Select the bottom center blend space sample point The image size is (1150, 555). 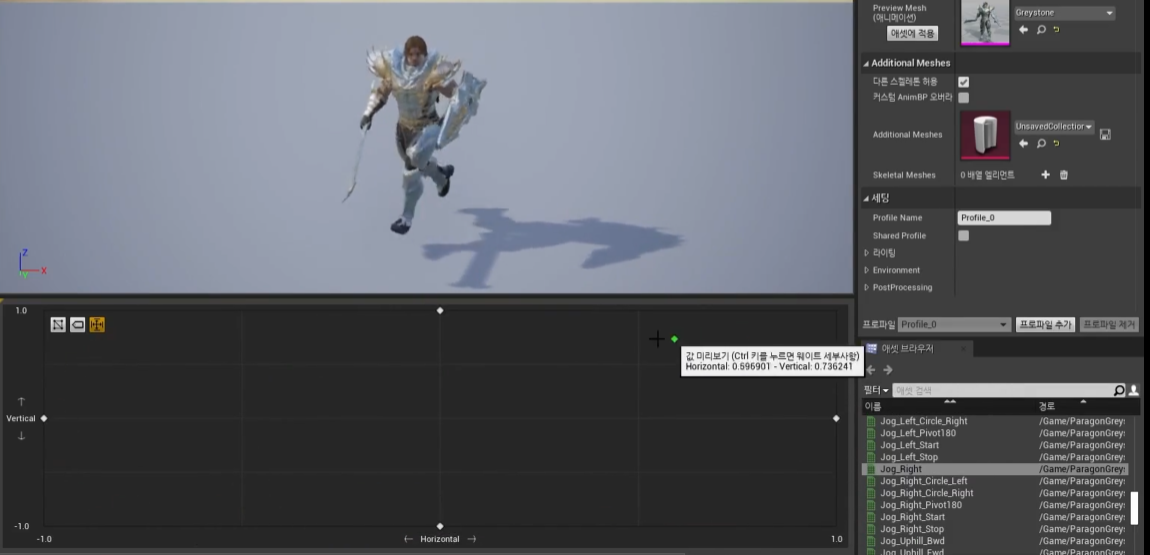click(x=440, y=526)
